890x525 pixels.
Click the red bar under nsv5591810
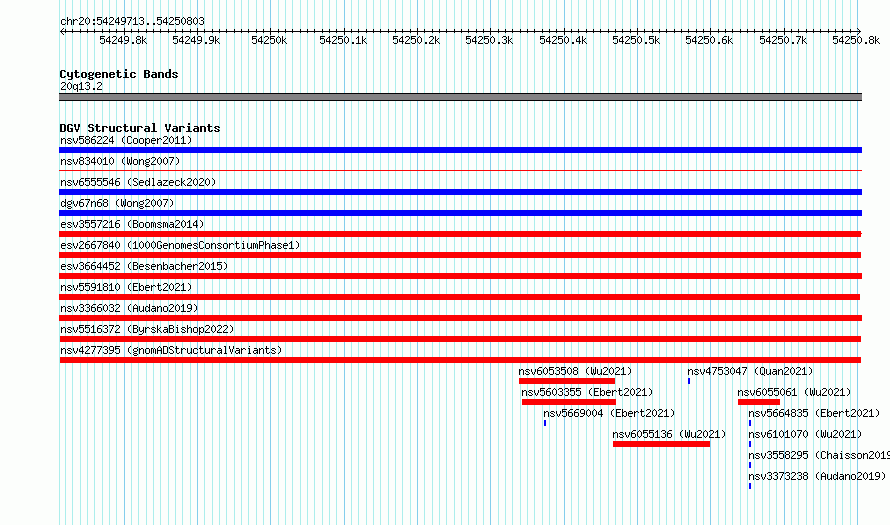(x=460, y=297)
